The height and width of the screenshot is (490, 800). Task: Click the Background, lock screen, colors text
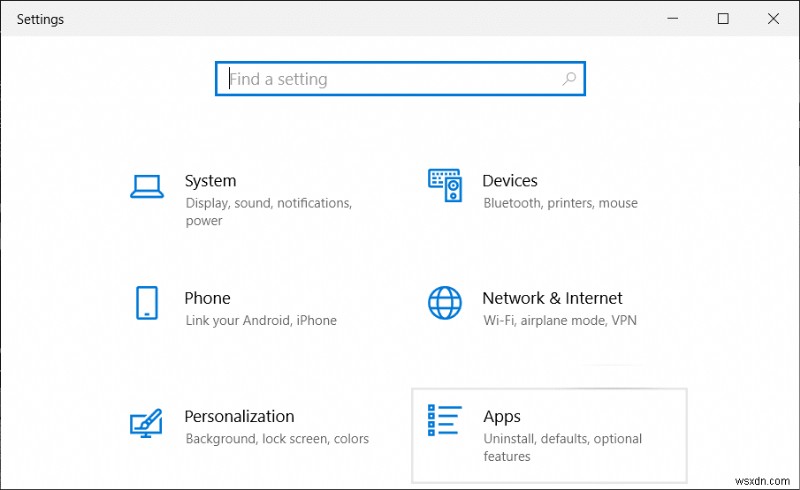(277, 439)
